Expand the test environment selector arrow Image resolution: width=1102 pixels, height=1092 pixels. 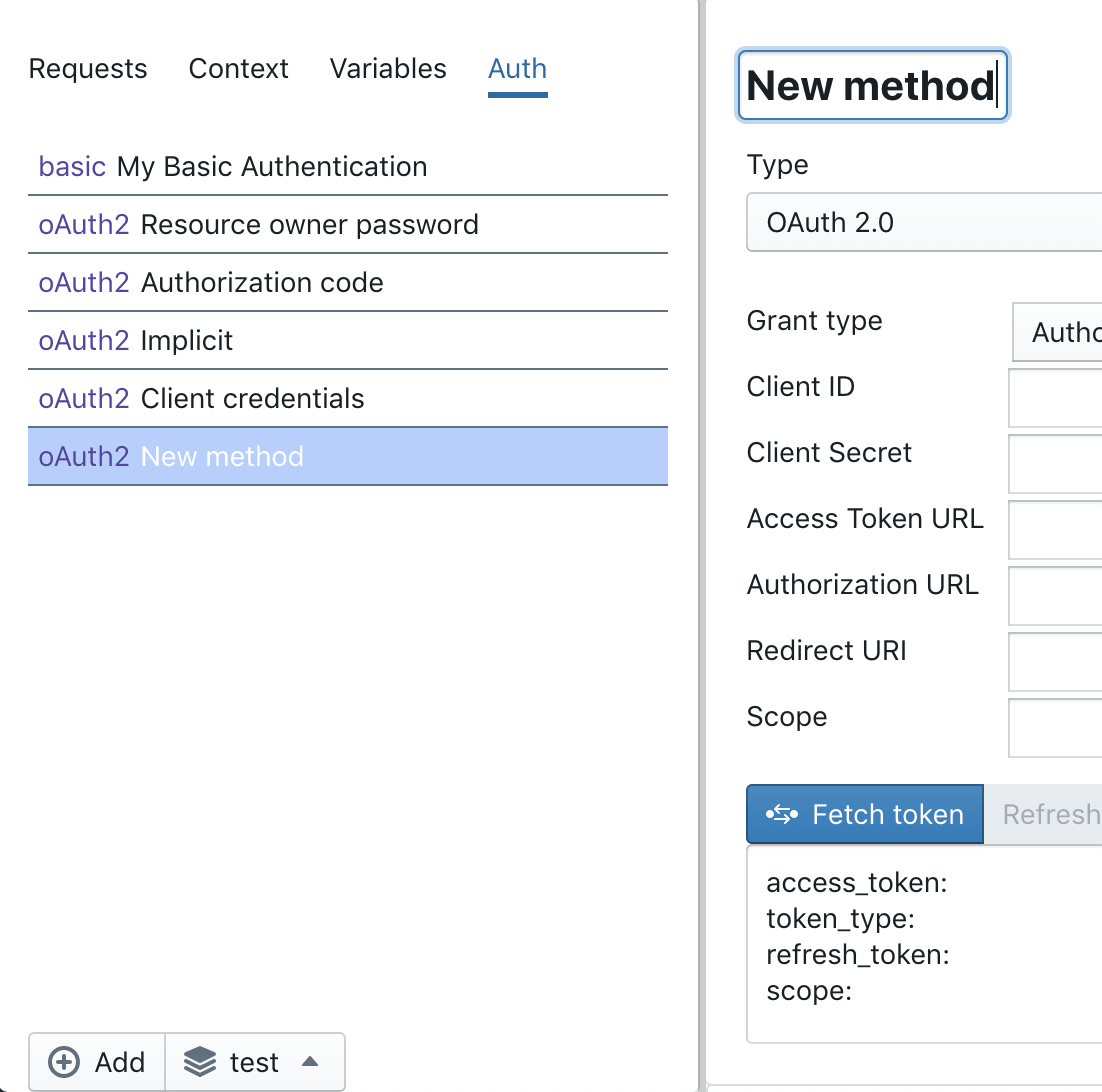(x=310, y=1061)
